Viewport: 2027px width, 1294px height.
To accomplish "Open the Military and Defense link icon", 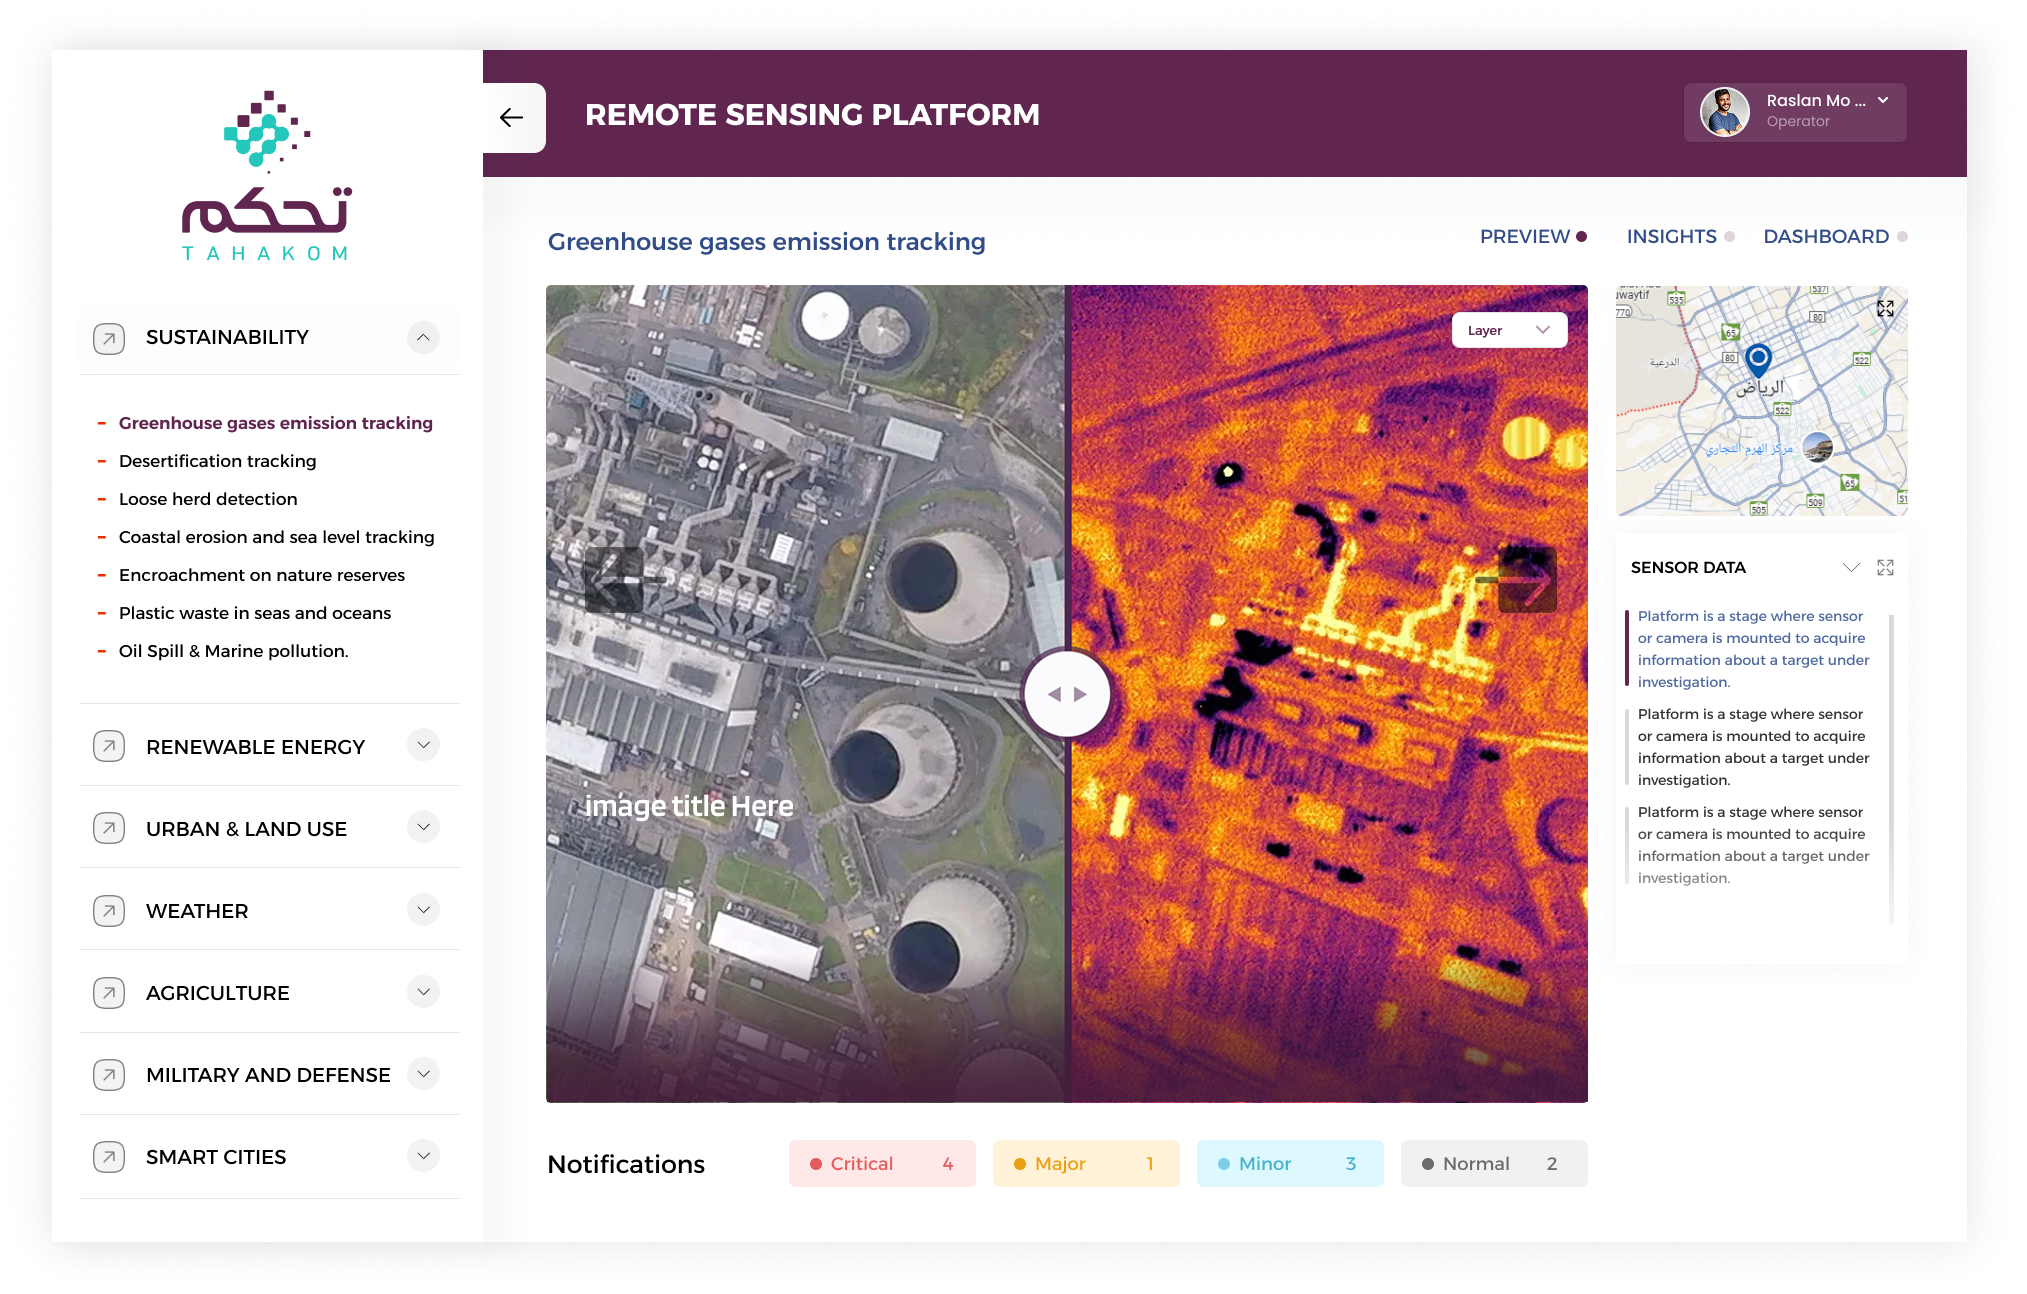I will (x=109, y=1074).
